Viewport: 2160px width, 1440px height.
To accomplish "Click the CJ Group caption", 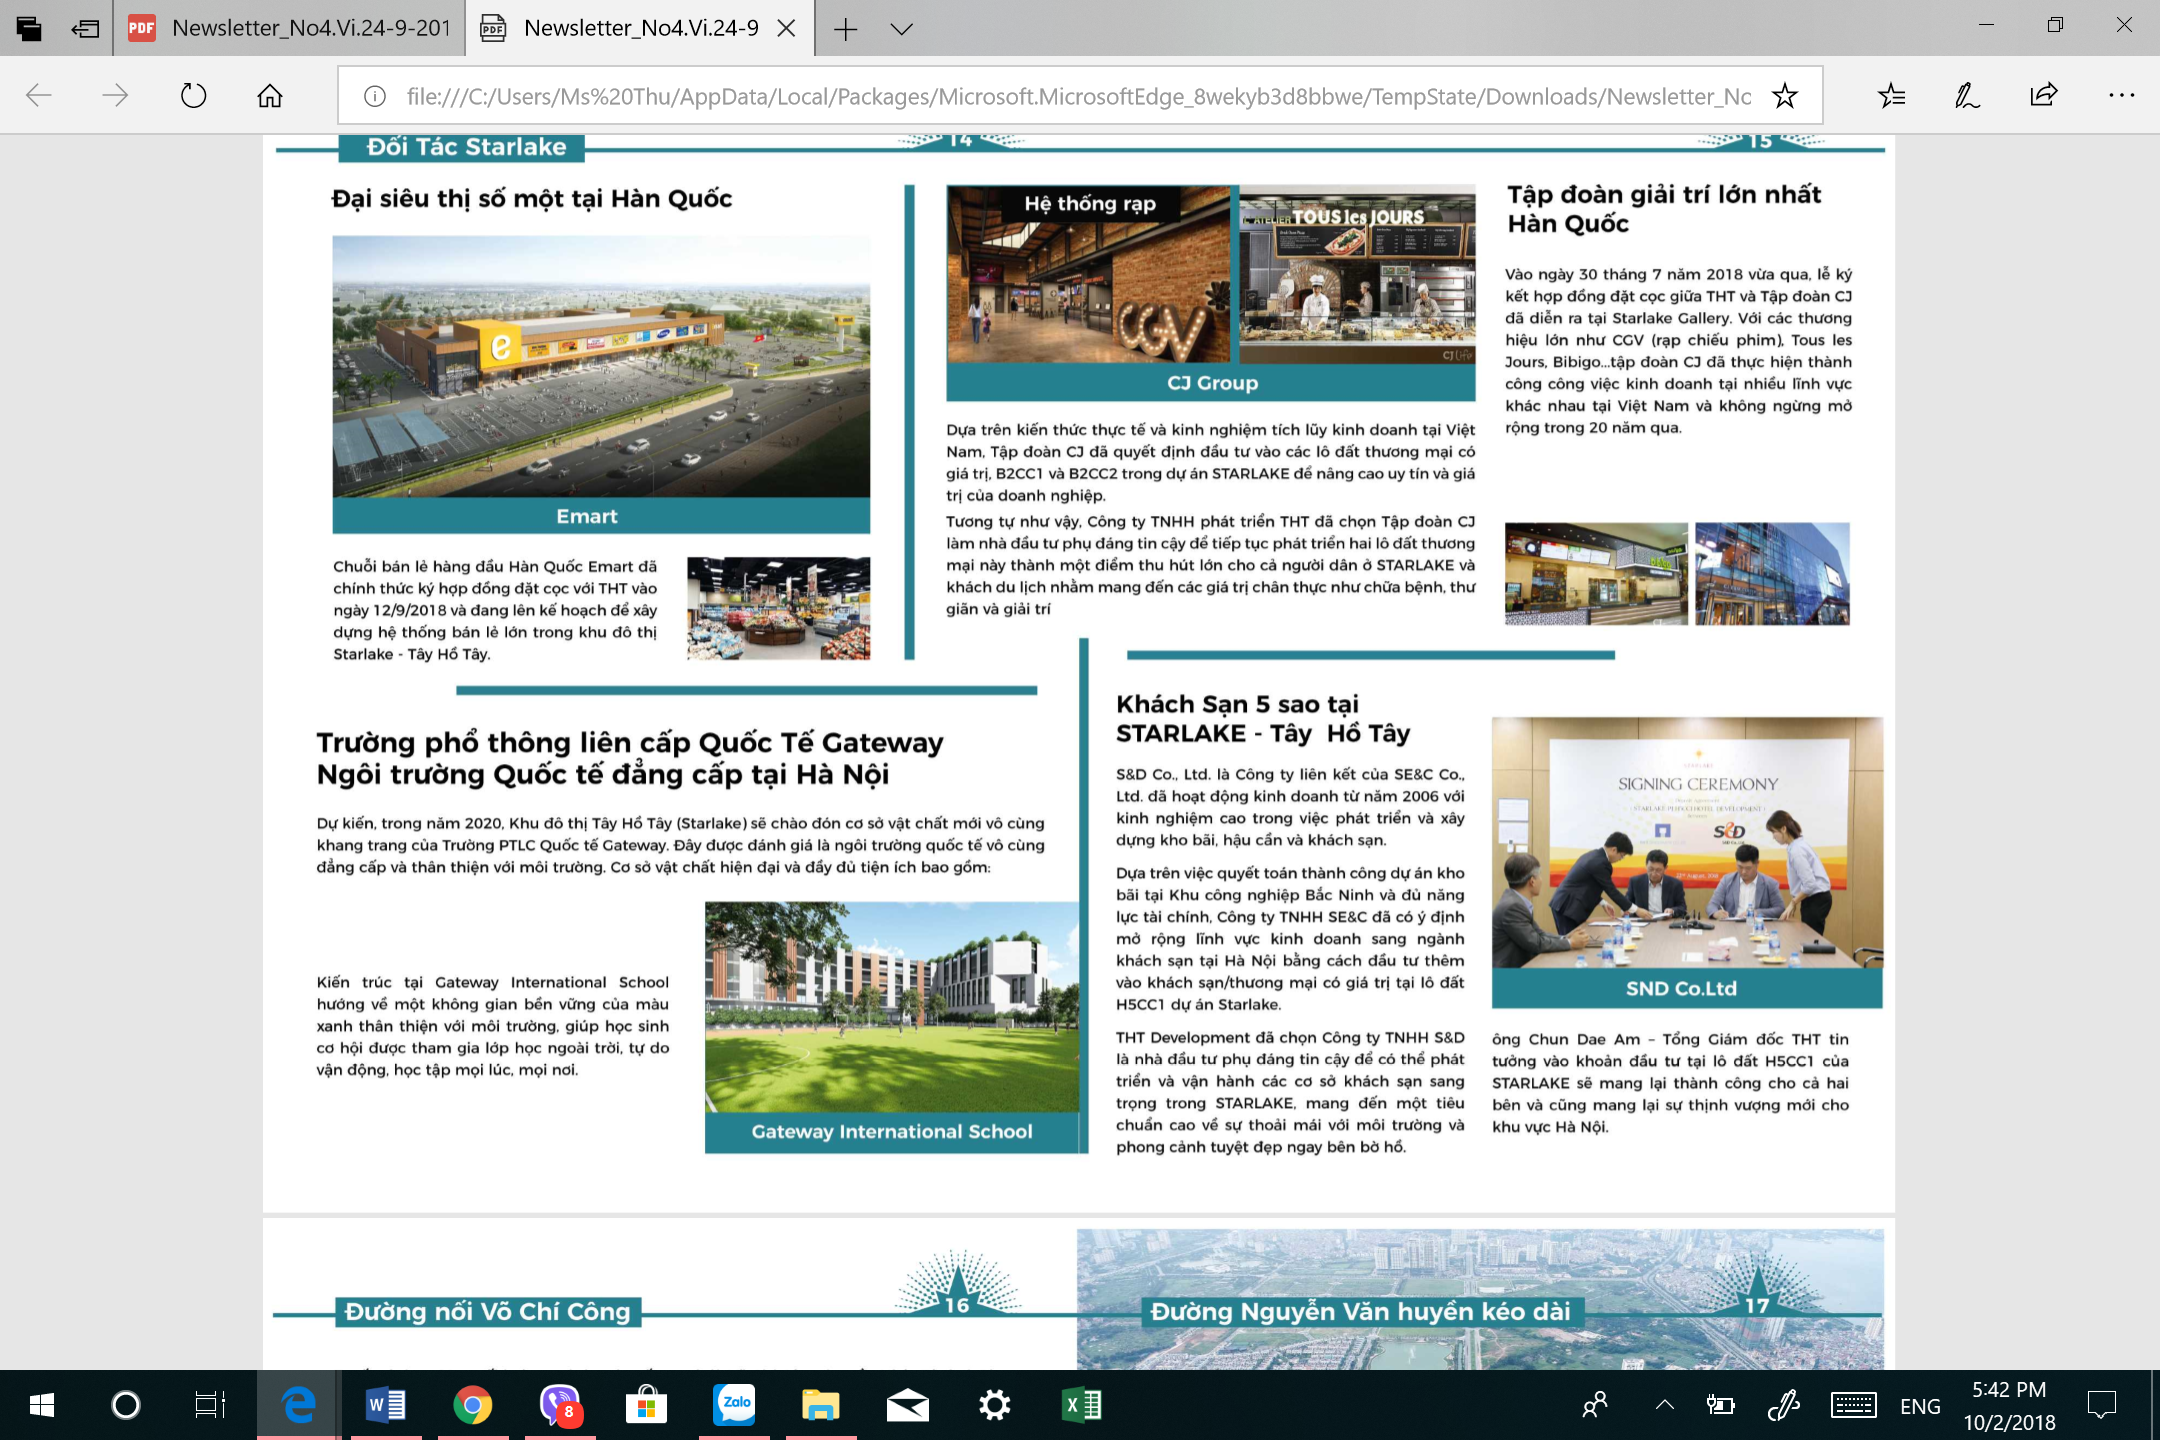I will (x=1211, y=383).
